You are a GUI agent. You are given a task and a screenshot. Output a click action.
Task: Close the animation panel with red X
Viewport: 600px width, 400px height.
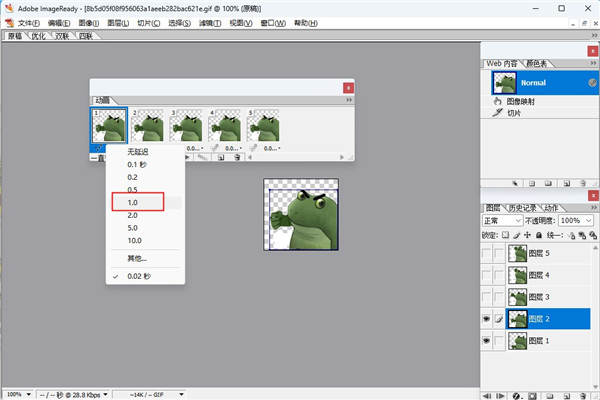pyautogui.click(x=348, y=87)
